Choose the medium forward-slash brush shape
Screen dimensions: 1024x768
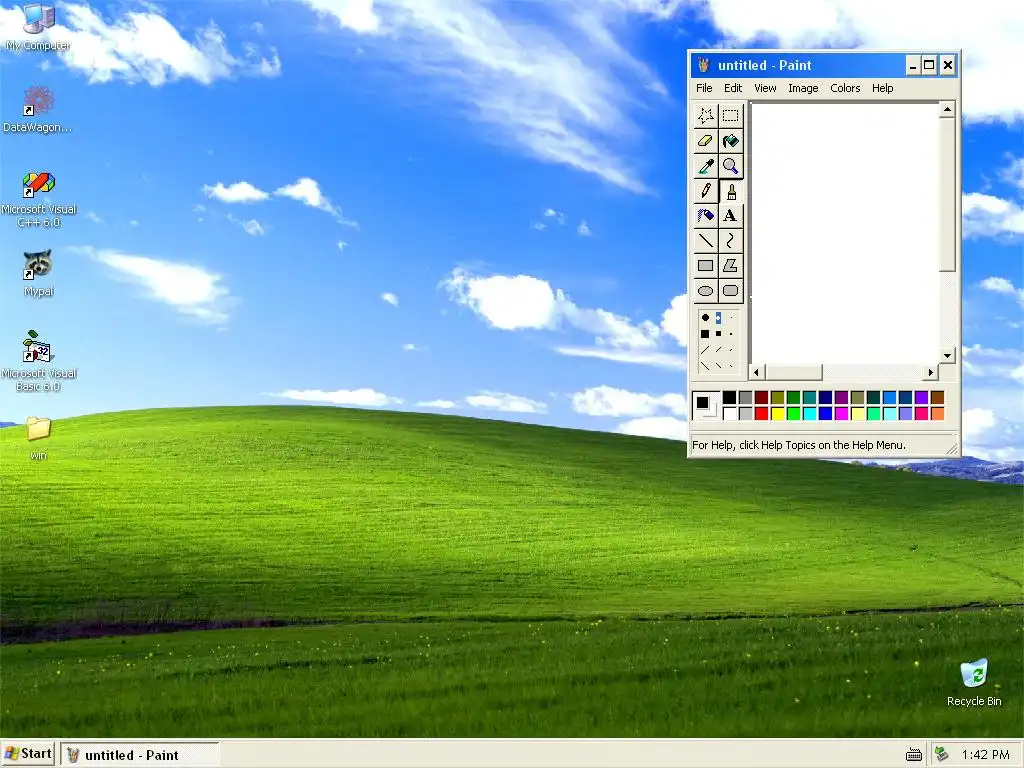(718, 350)
